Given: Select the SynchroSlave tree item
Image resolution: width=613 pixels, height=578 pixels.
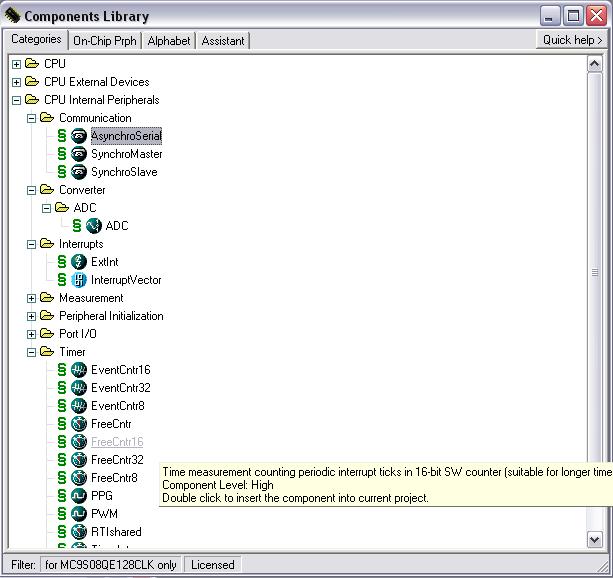Looking at the screenshot, I should tap(124, 172).
